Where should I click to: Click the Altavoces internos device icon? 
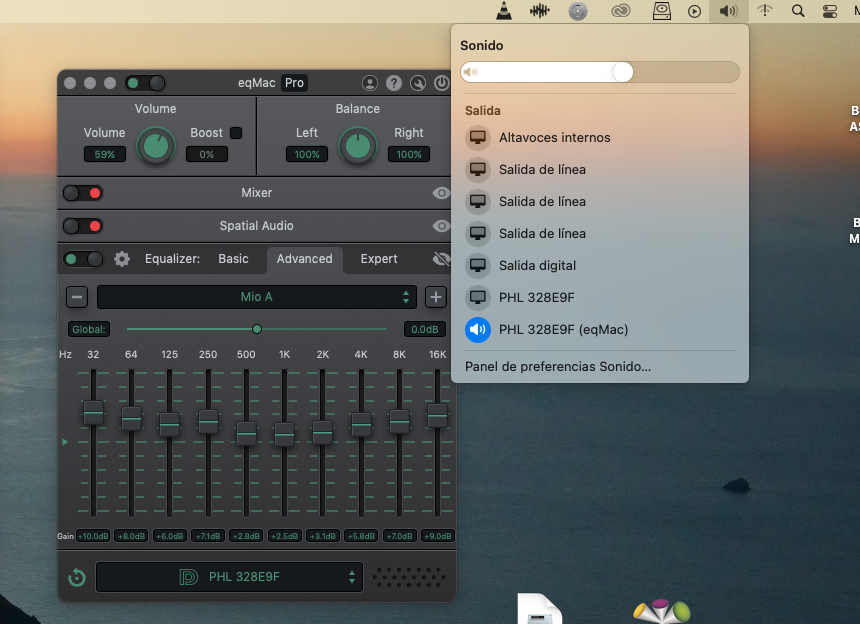(x=478, y=138)
